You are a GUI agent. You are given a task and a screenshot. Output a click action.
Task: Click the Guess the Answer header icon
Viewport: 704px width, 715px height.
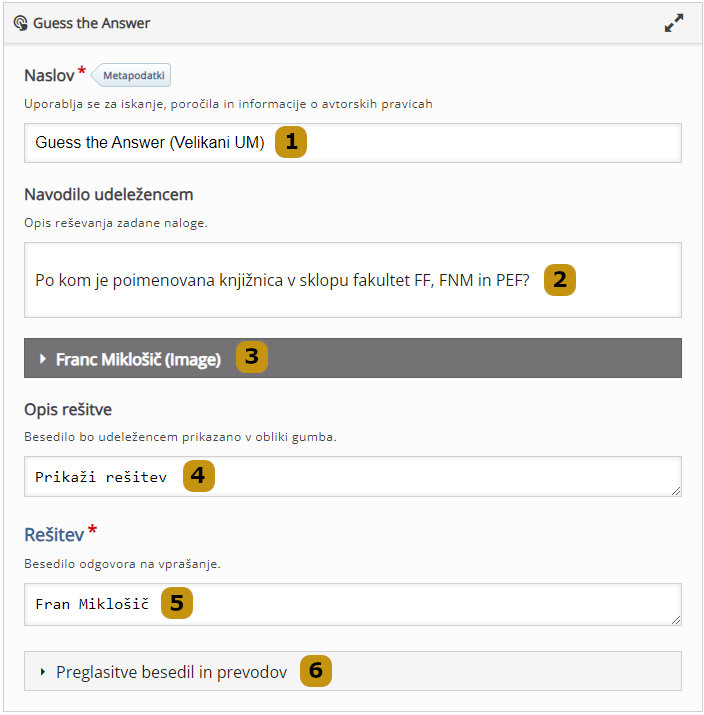[x=20, y=23]
